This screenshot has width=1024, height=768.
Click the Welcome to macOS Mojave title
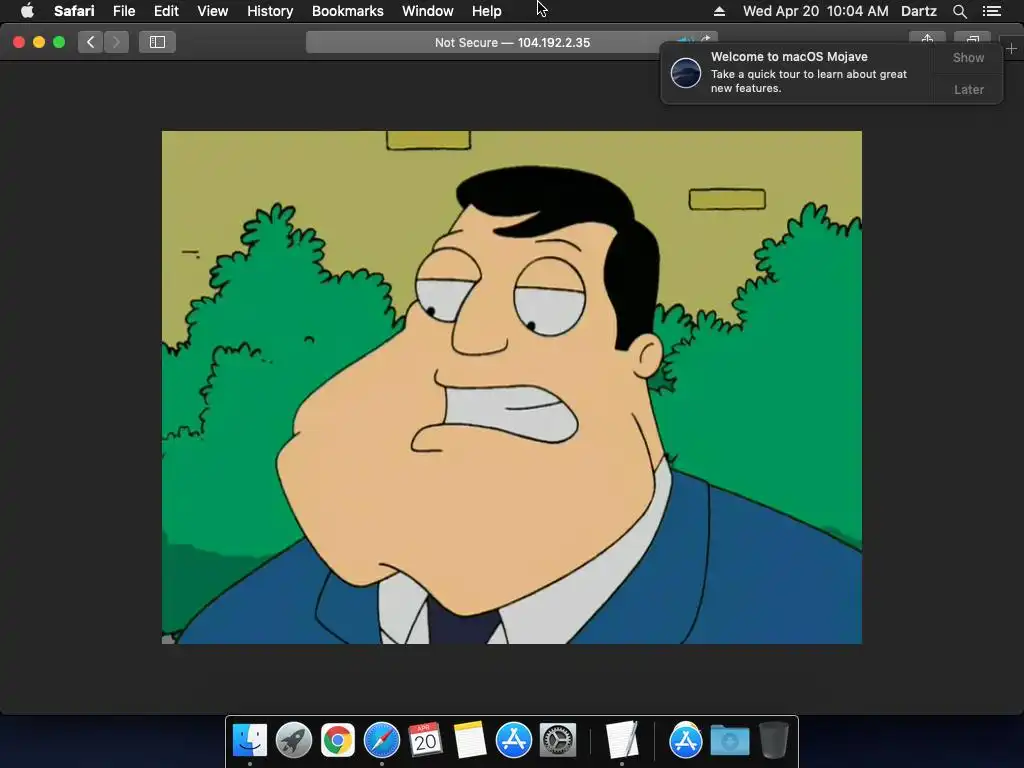(x=789, y=57)
